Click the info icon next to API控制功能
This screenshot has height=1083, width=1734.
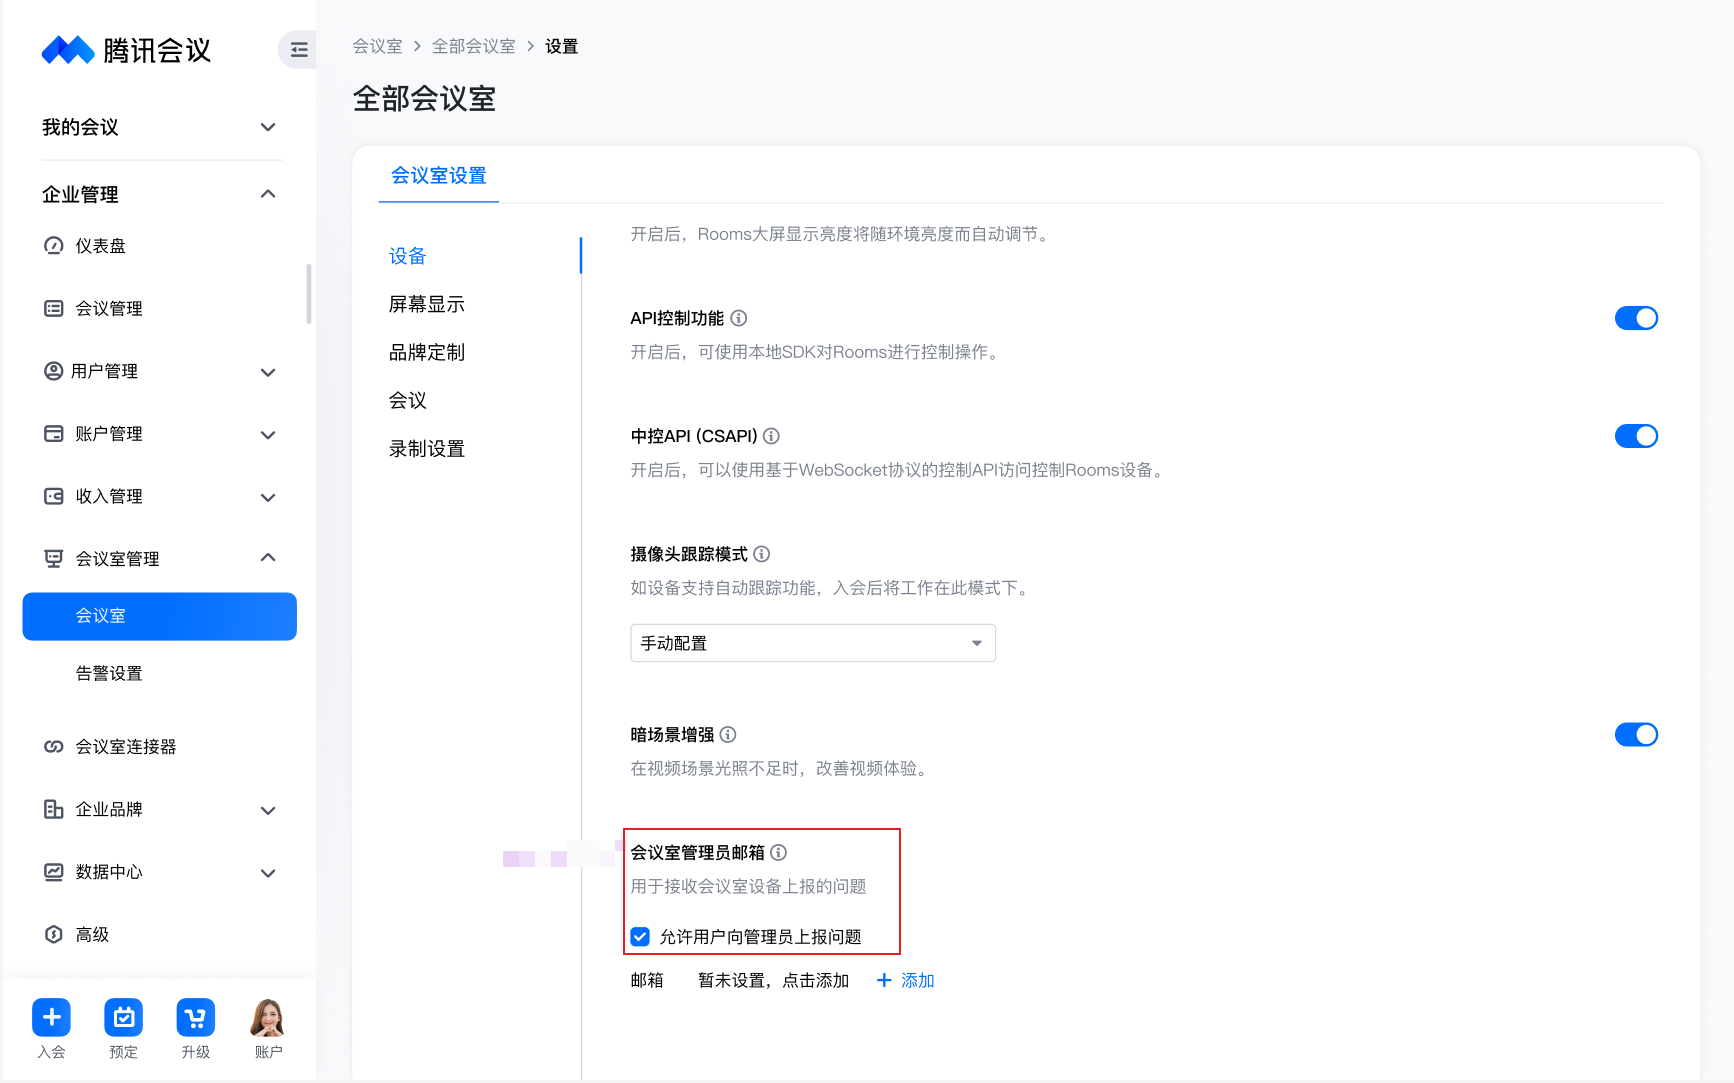click(739, 318)
